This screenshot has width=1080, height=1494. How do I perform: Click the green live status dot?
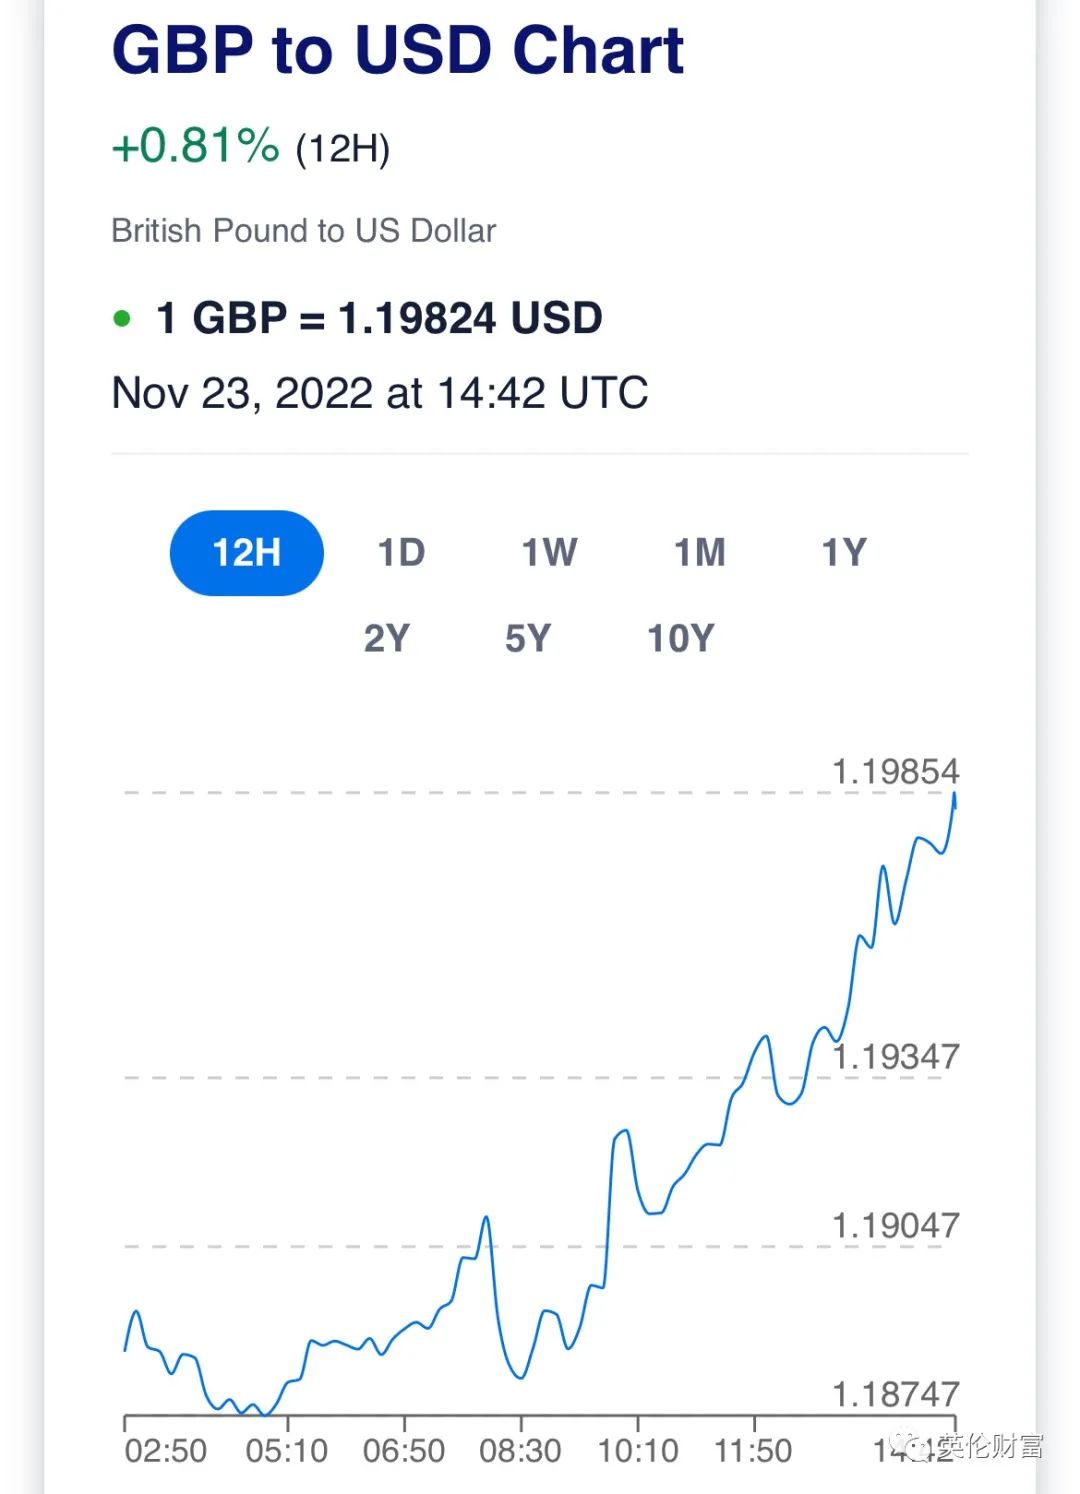[122, 319]
